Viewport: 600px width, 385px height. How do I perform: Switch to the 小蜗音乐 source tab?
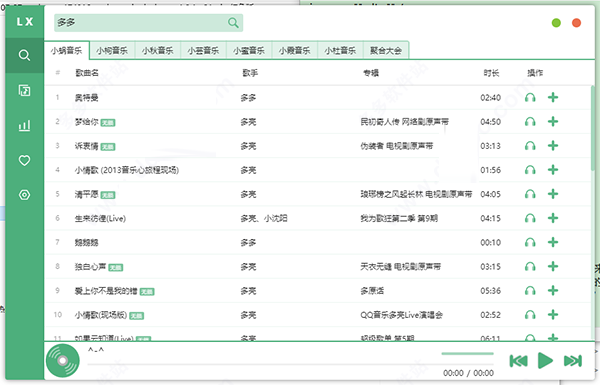[67, 50]
